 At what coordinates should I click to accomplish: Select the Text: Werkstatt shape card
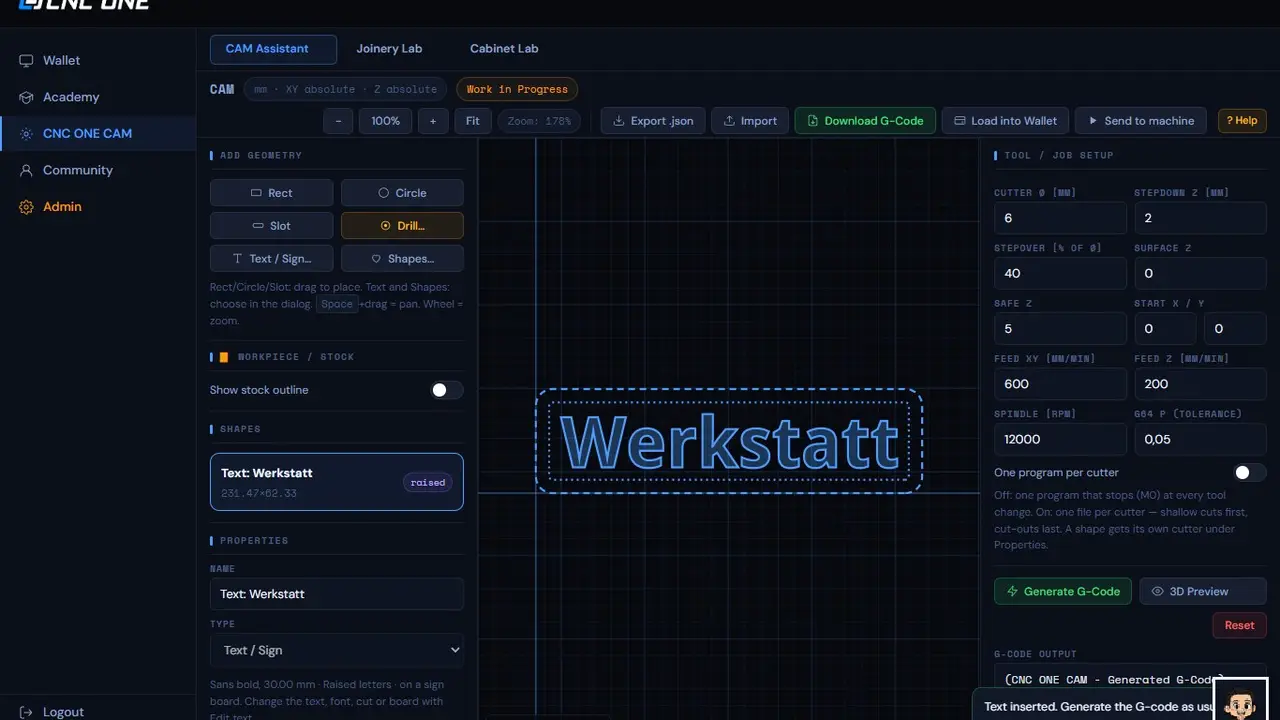click(x=337, y=482)
